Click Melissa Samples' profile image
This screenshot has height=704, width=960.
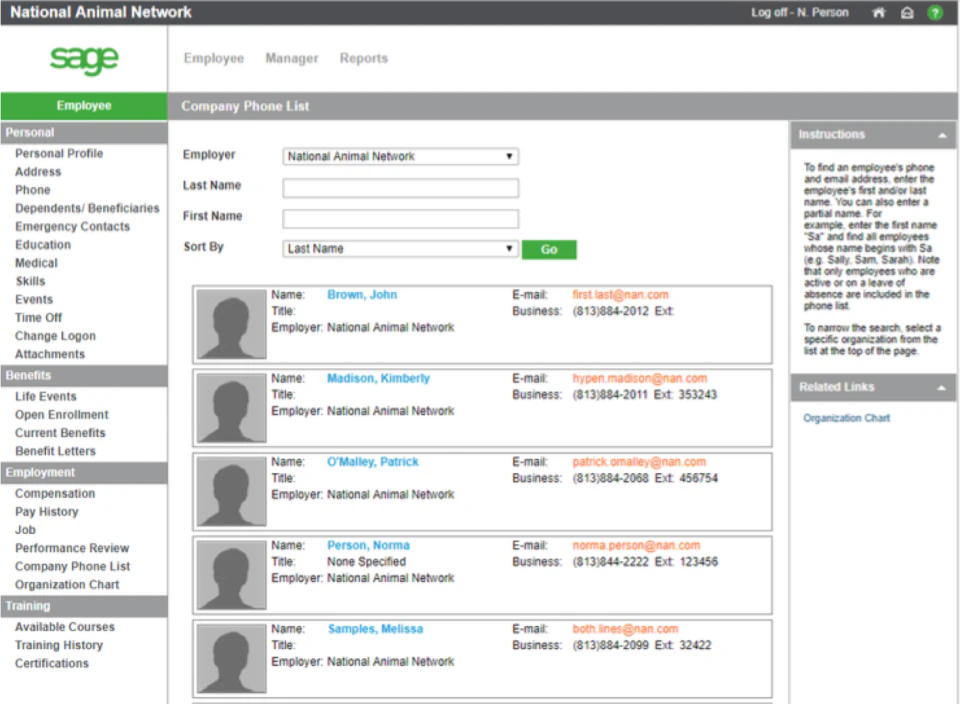[x=230, y=657]
